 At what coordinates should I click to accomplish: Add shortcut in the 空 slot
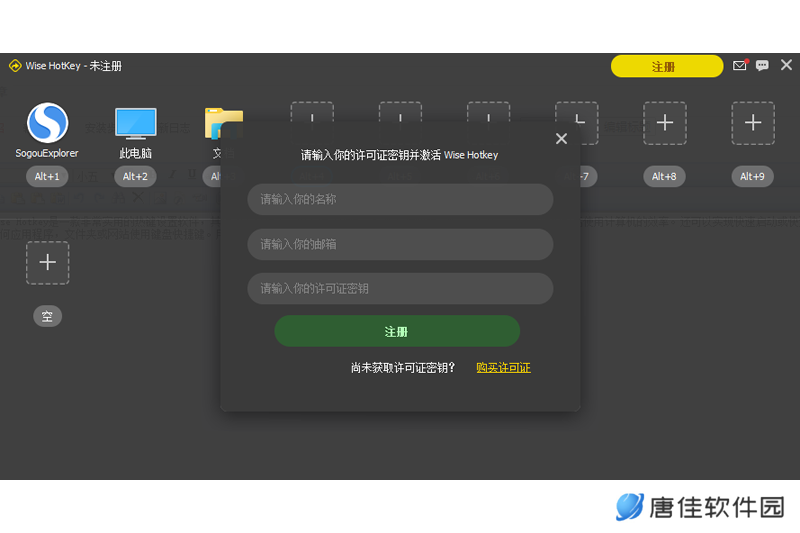point(47,262)
